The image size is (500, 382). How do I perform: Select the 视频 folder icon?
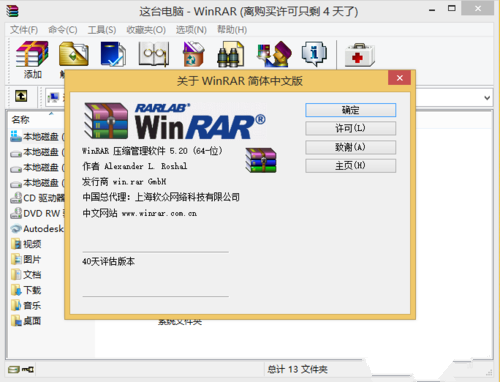(16, 244)
